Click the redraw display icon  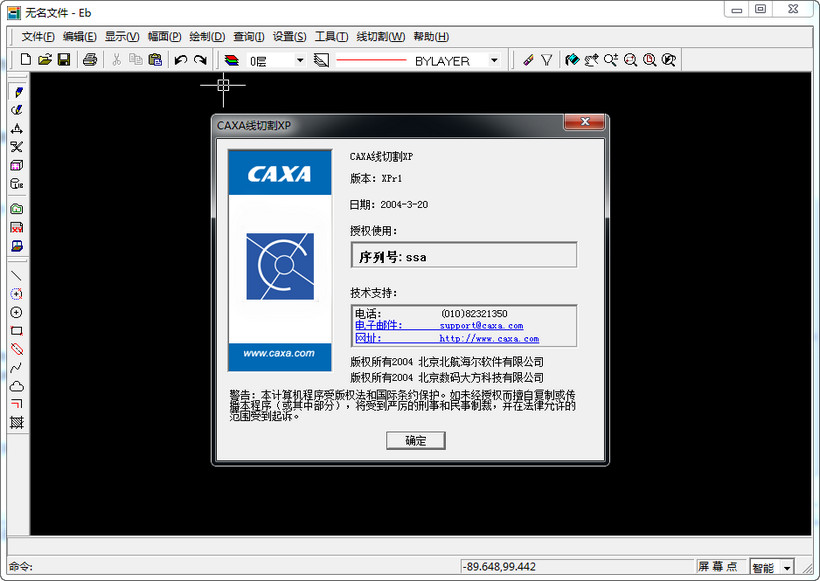tap(572, 60)
